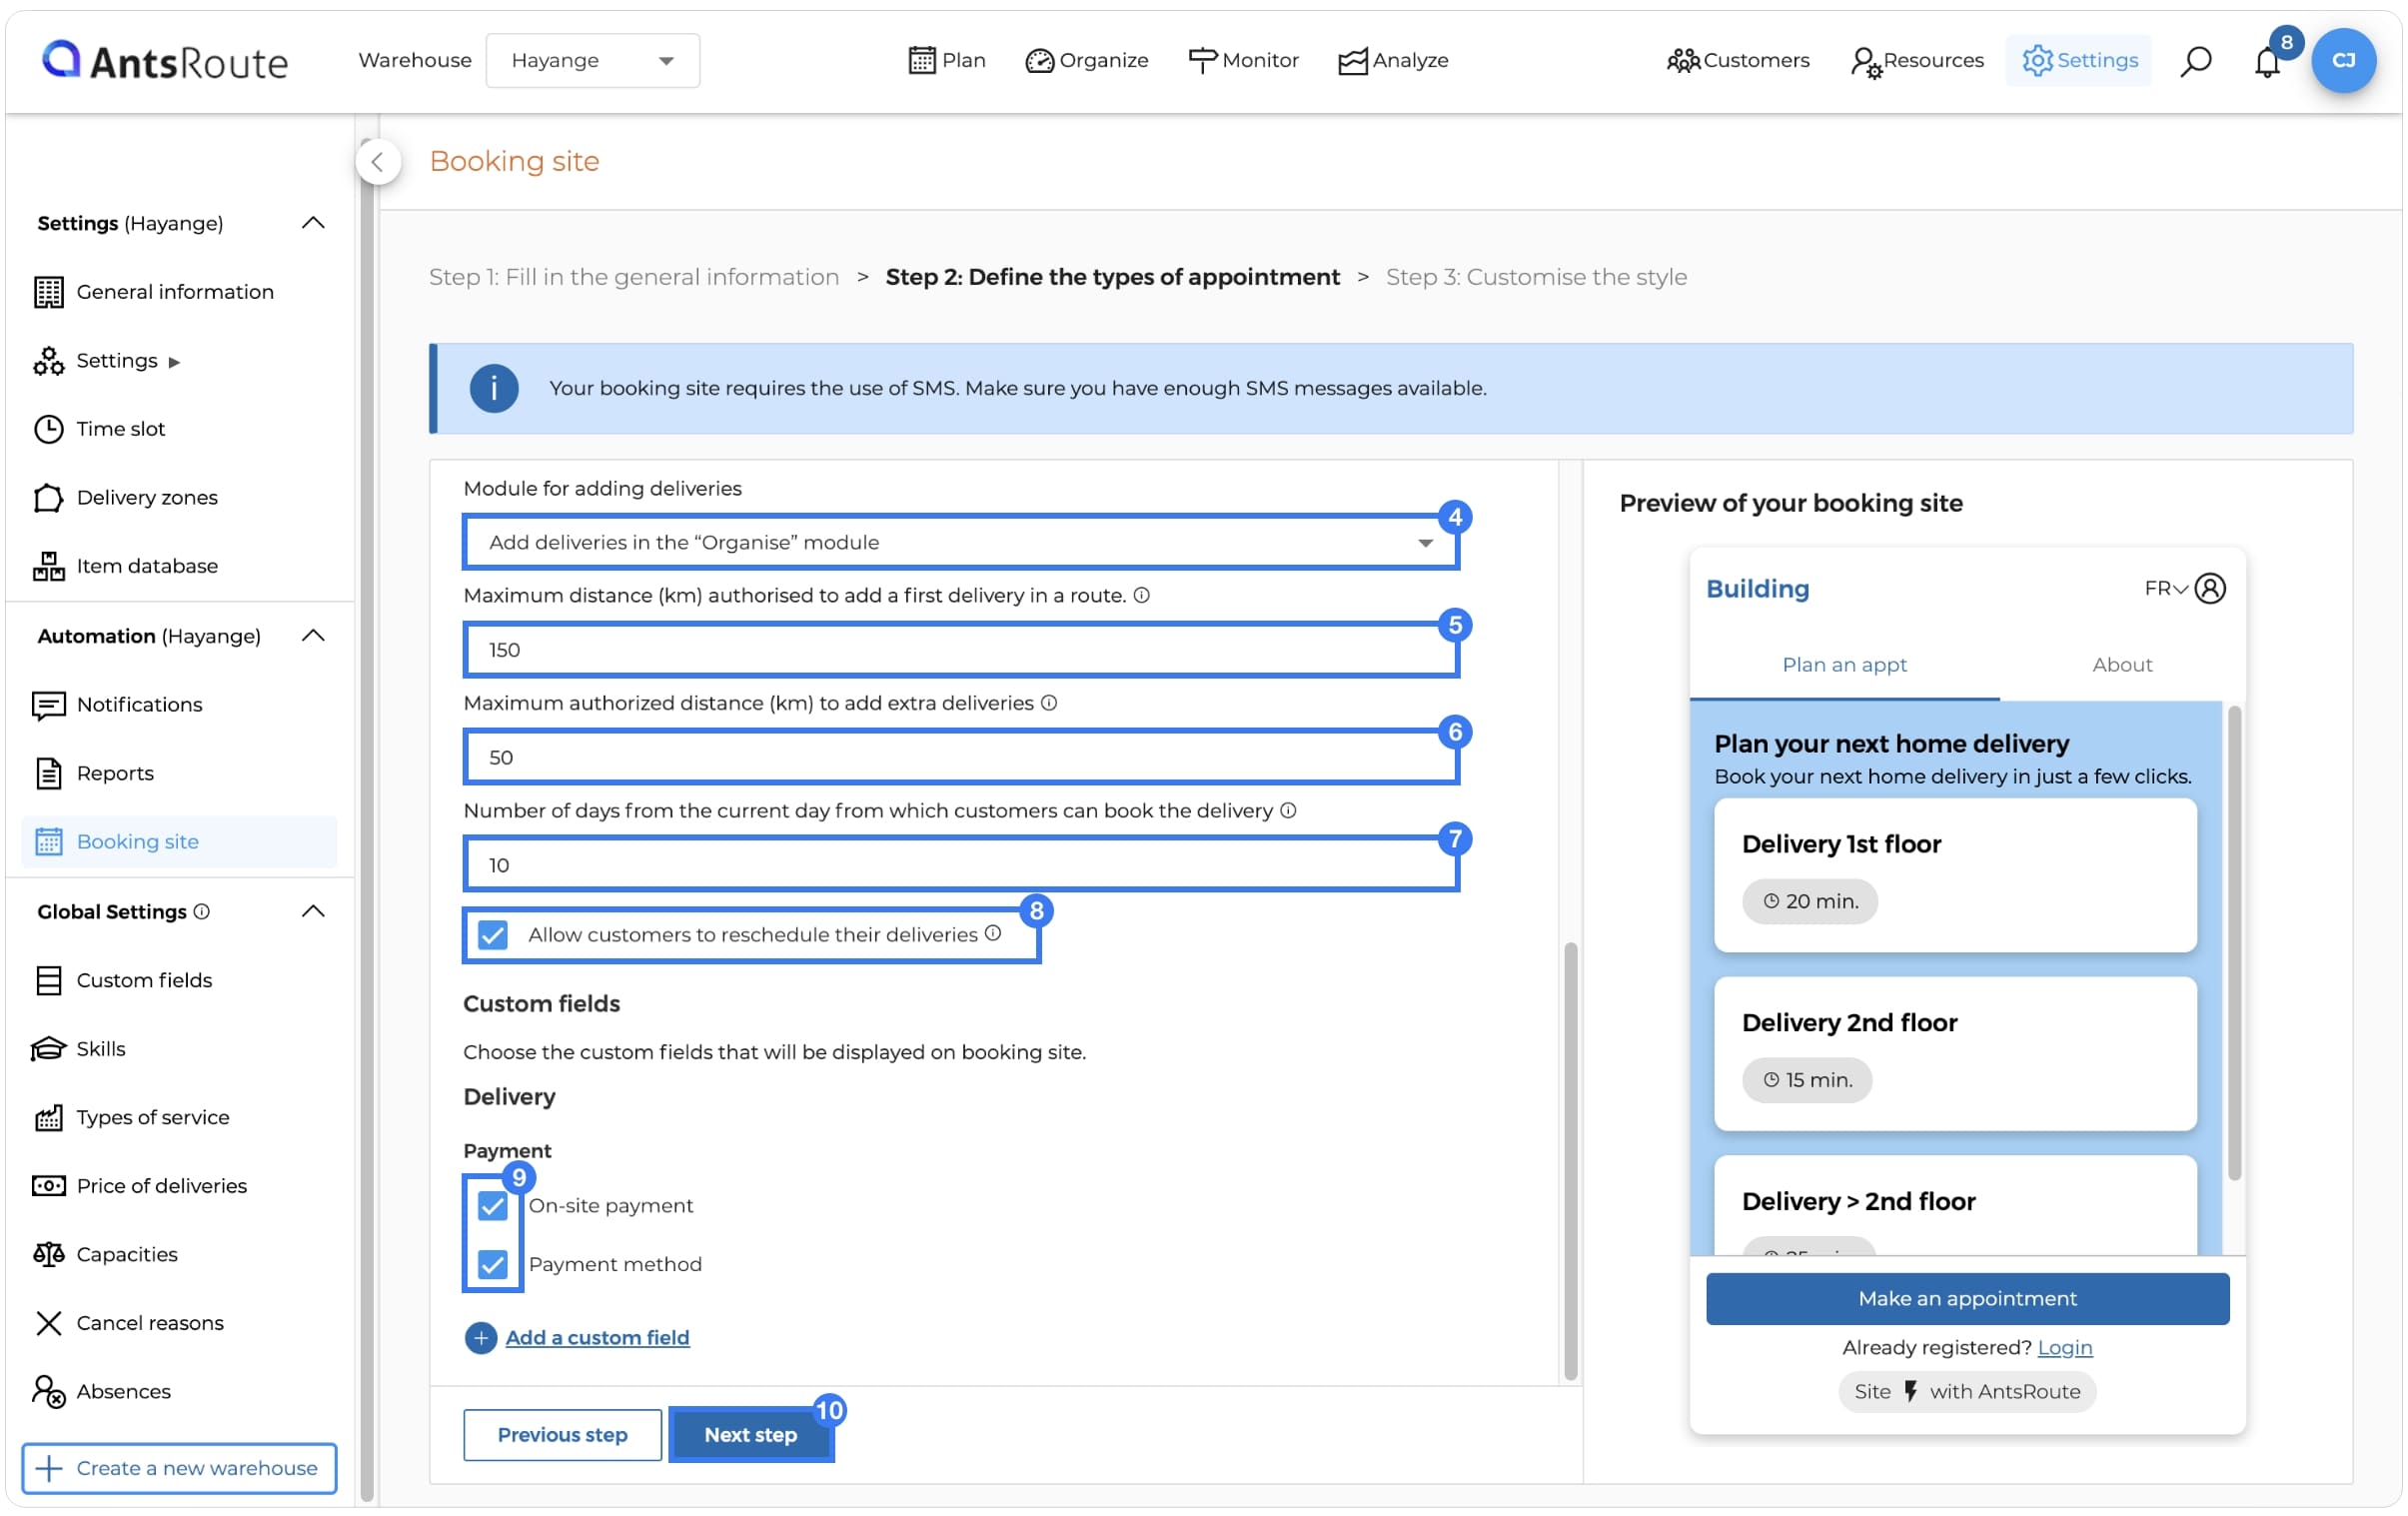This screenshot has width=2408, height=1516.
Task: Open the Warehouse Hayange dropdown
Action: click(x=593, y=60)
